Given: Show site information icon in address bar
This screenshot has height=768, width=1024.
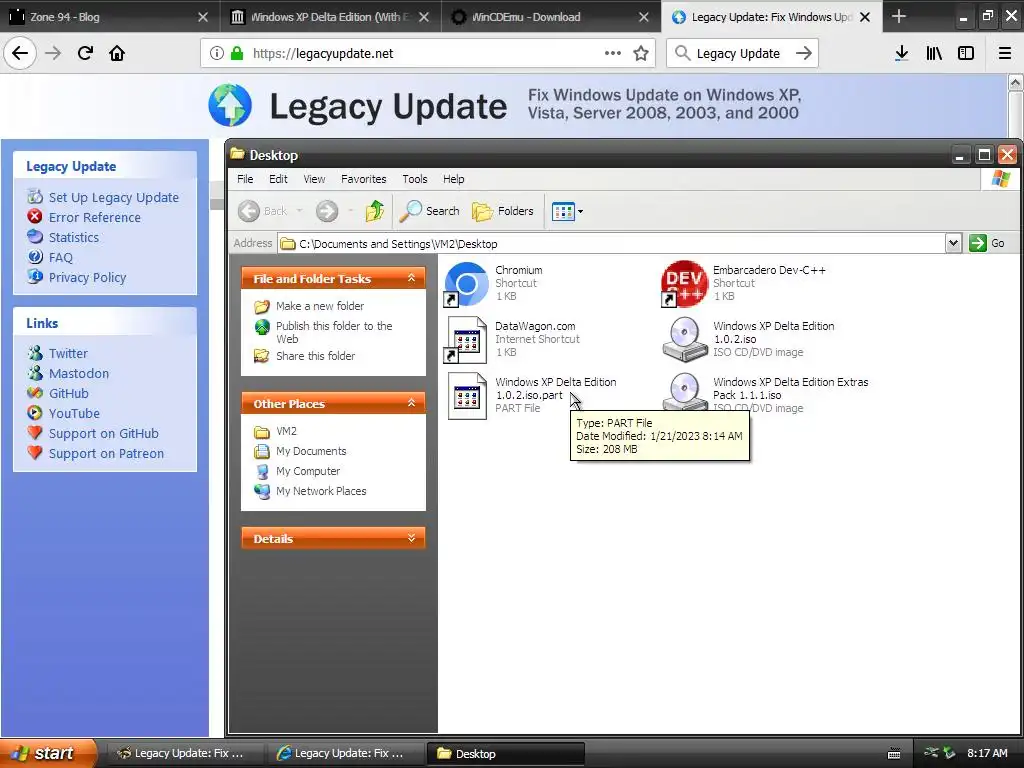Looking at the screenshot, I should coord(217,54).
